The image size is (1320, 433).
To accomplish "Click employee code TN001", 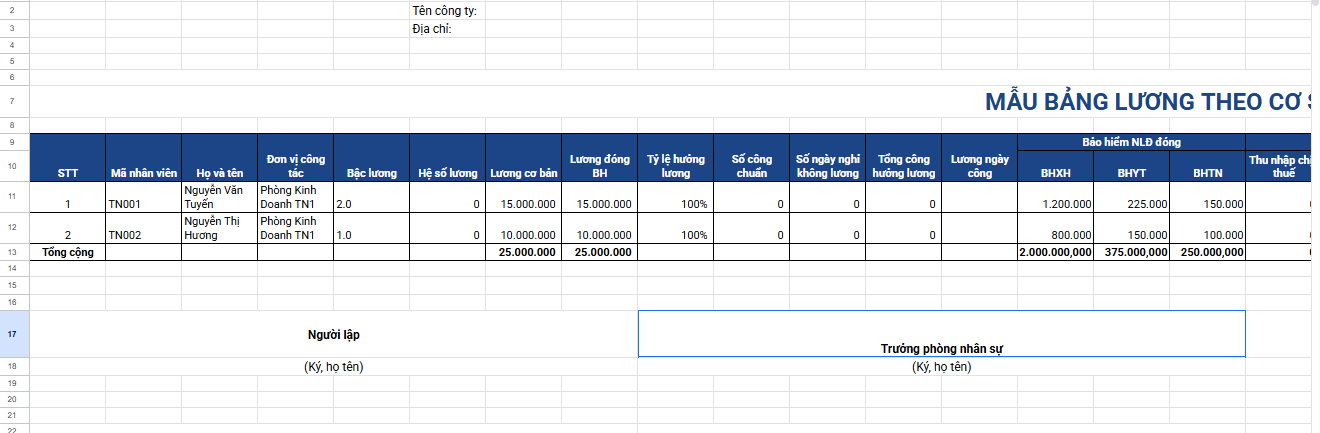I will coord(144,197).
